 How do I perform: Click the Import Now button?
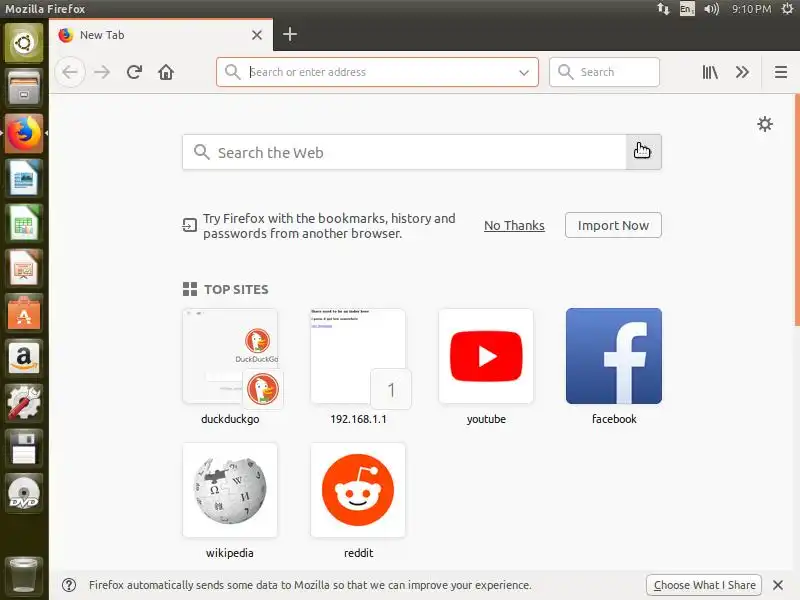613,225
